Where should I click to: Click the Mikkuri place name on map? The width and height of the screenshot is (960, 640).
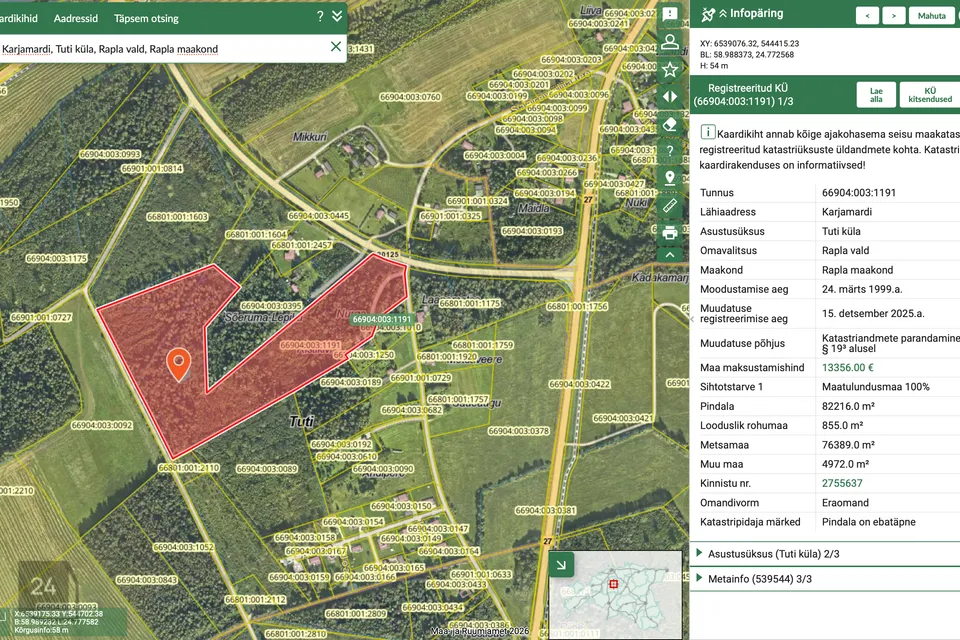point(310,137)
